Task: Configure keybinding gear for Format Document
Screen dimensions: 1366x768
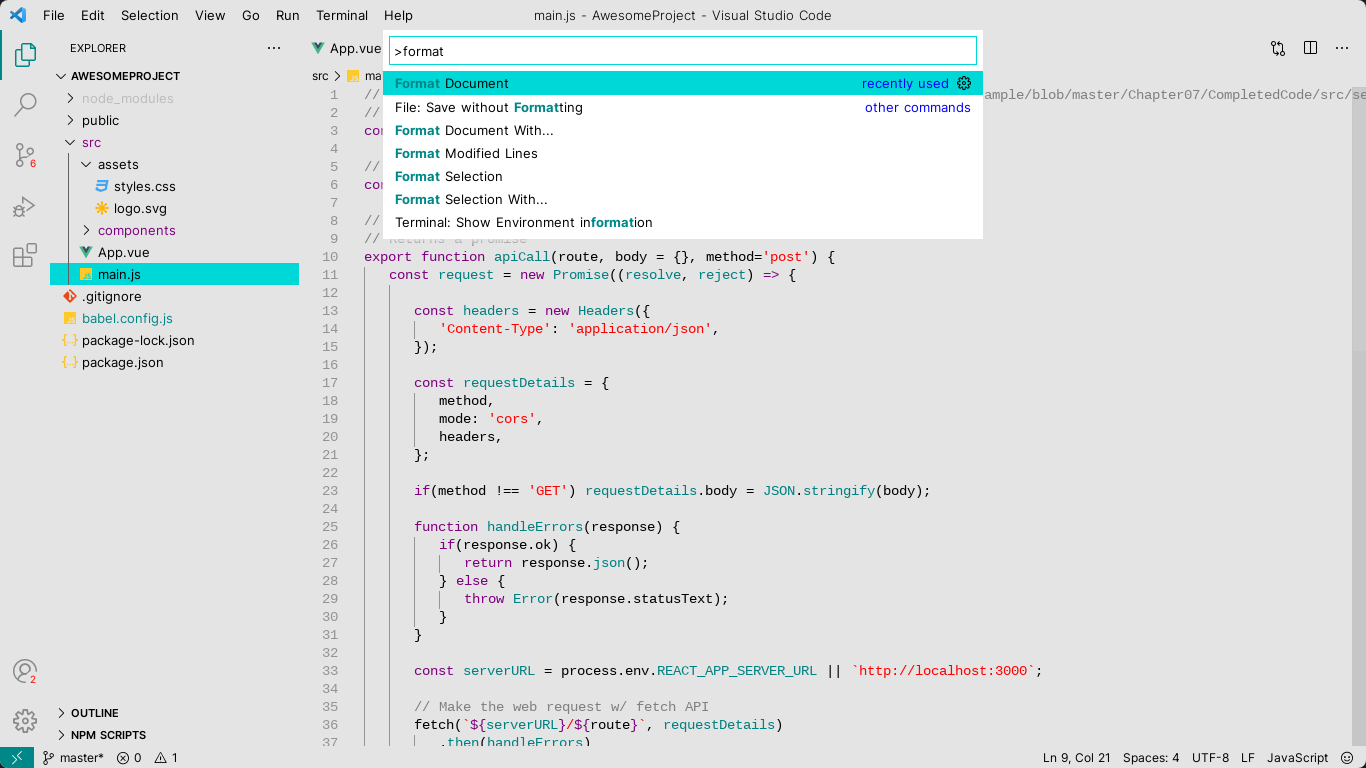Action: (964, 83)
